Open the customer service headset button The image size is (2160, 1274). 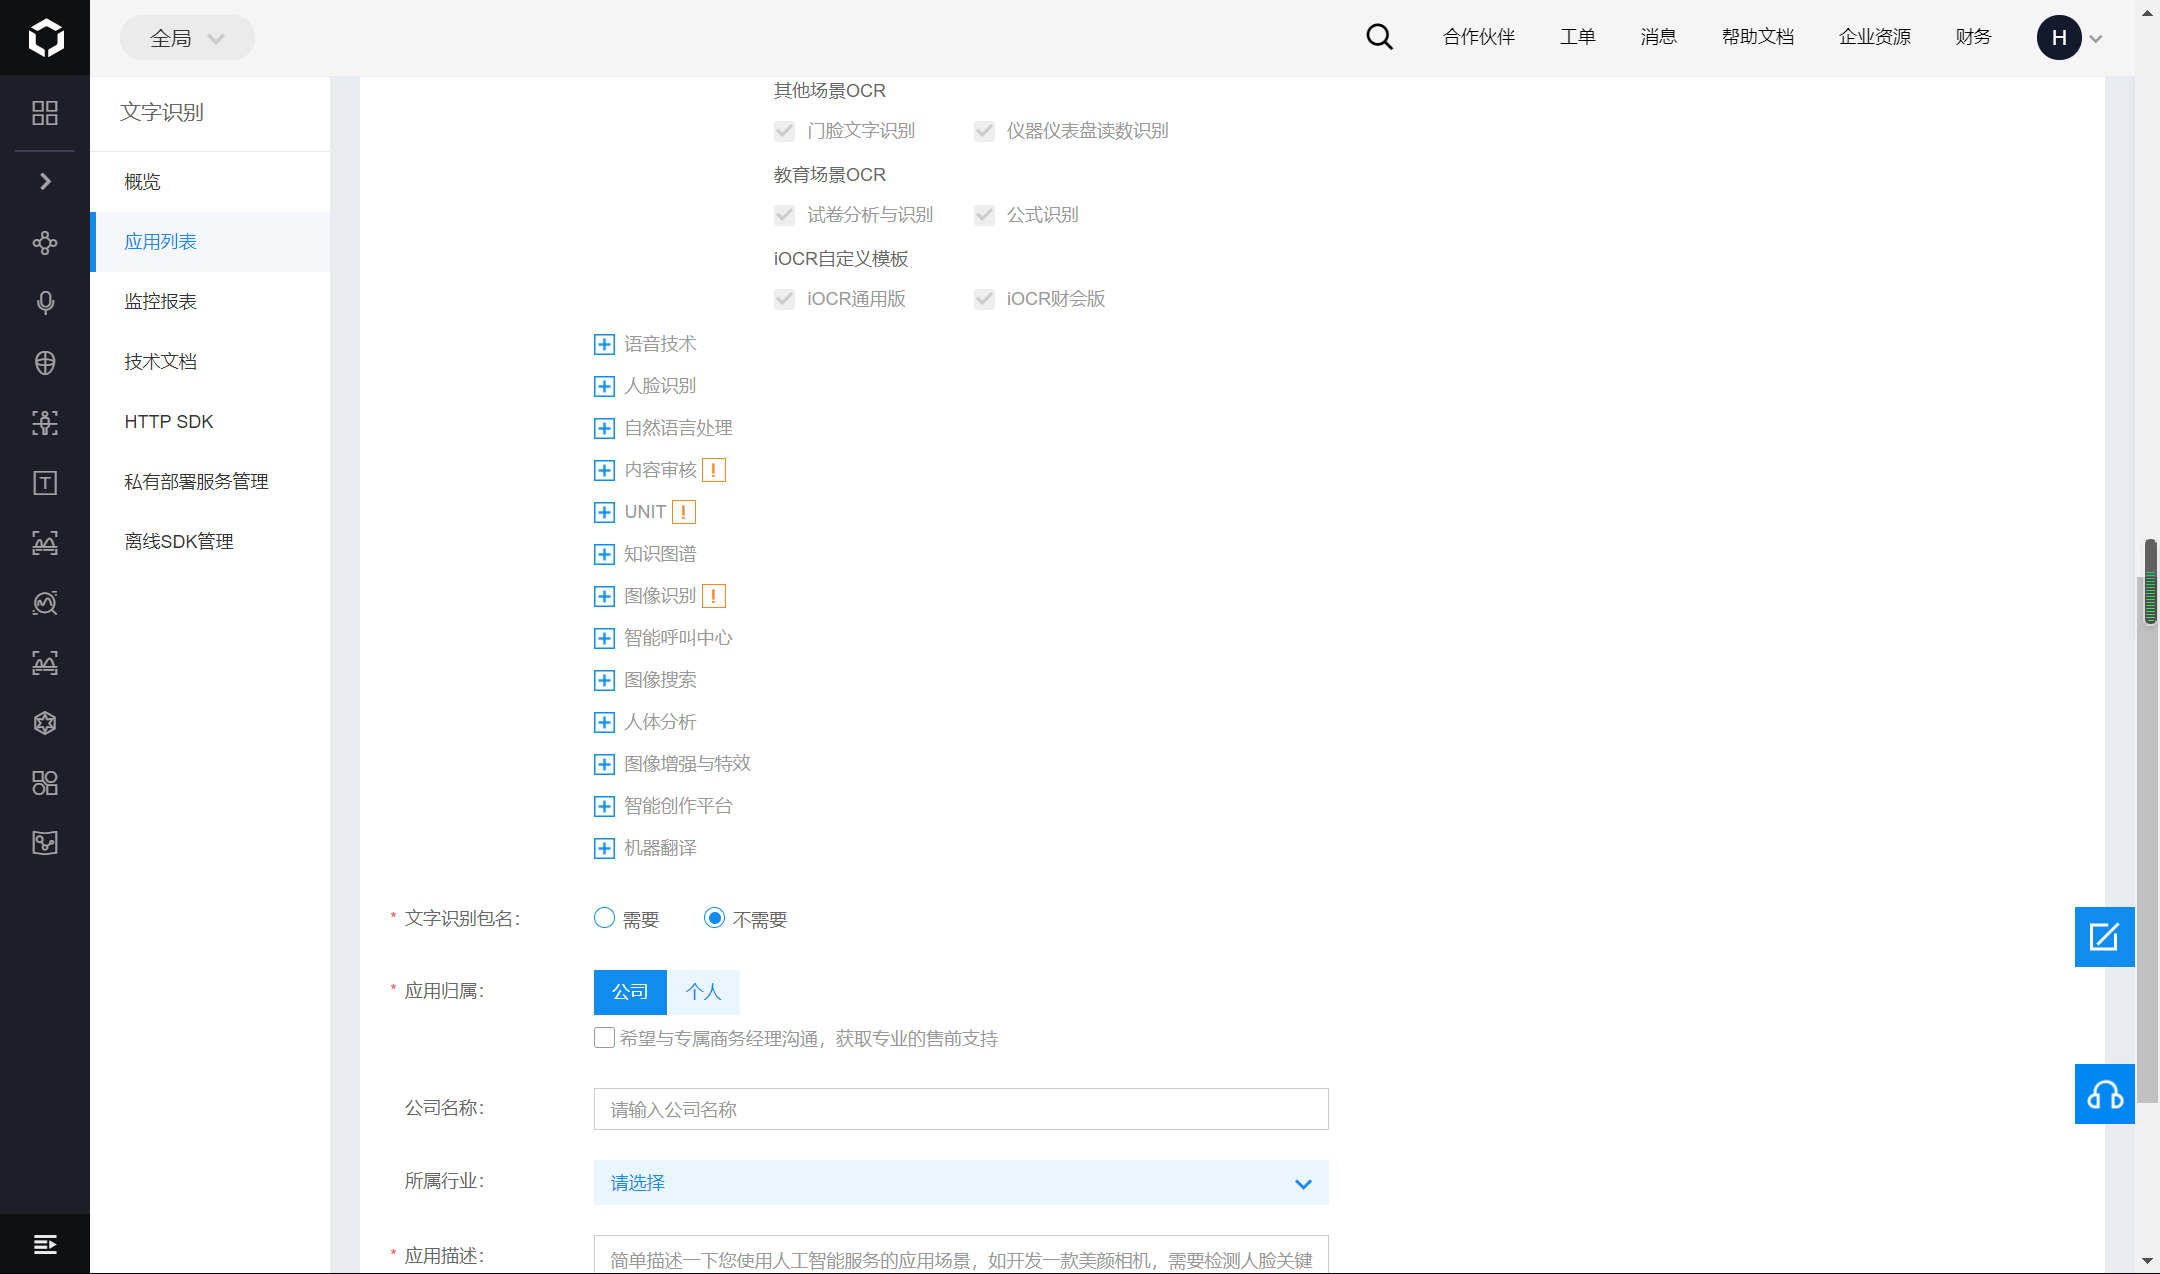(x=2104, y=1094)
